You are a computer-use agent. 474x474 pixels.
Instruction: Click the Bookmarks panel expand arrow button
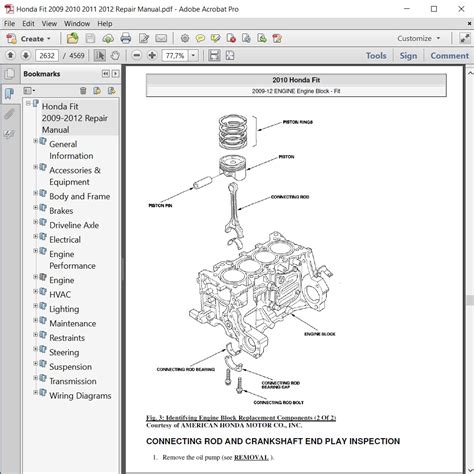115,74
